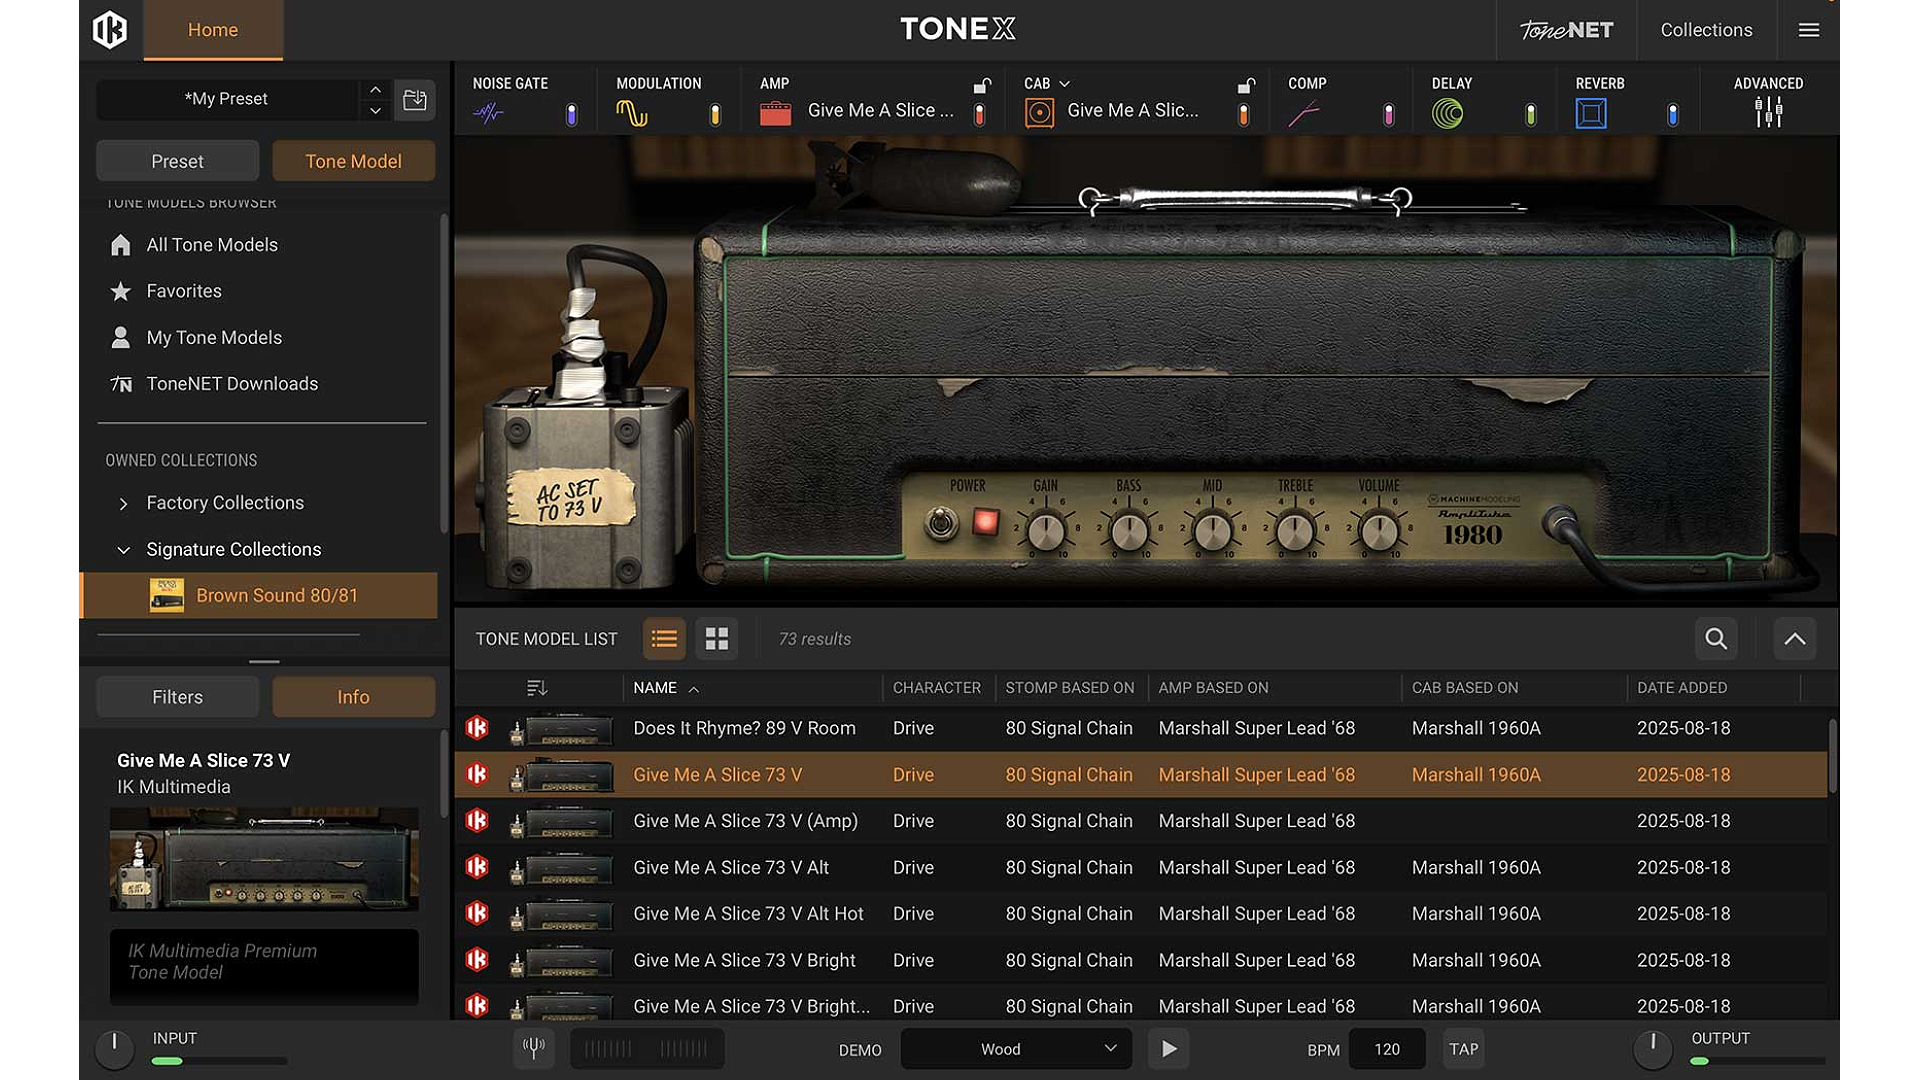Step to the previous preset with up arrow
This screenshot has height=1080, width=1920.
375,88
